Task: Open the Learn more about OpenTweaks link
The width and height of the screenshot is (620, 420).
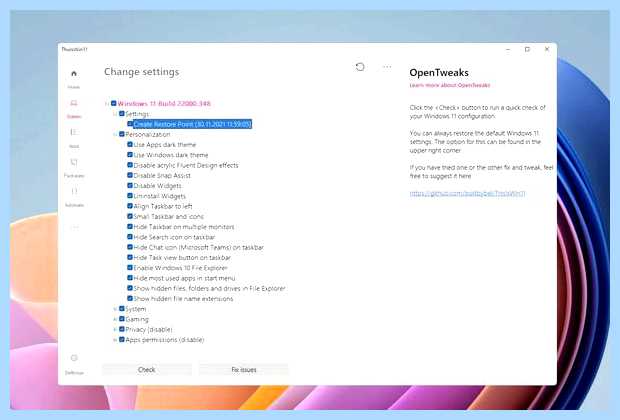Action: pos(450,85)
